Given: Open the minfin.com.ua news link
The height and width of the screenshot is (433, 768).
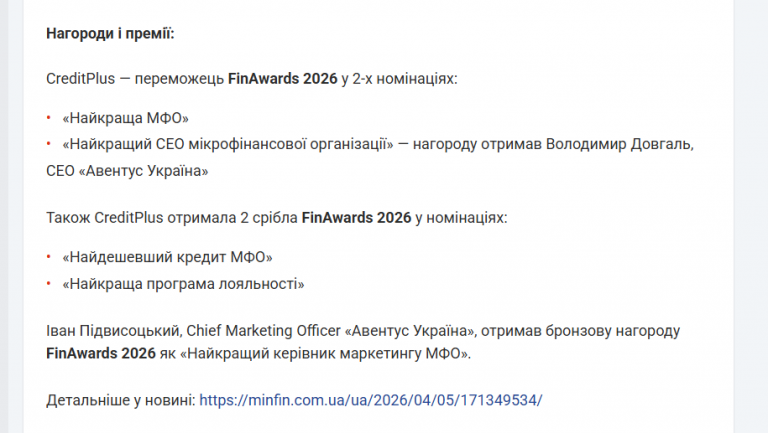Looking at the screenshot, I should (371, 400).
